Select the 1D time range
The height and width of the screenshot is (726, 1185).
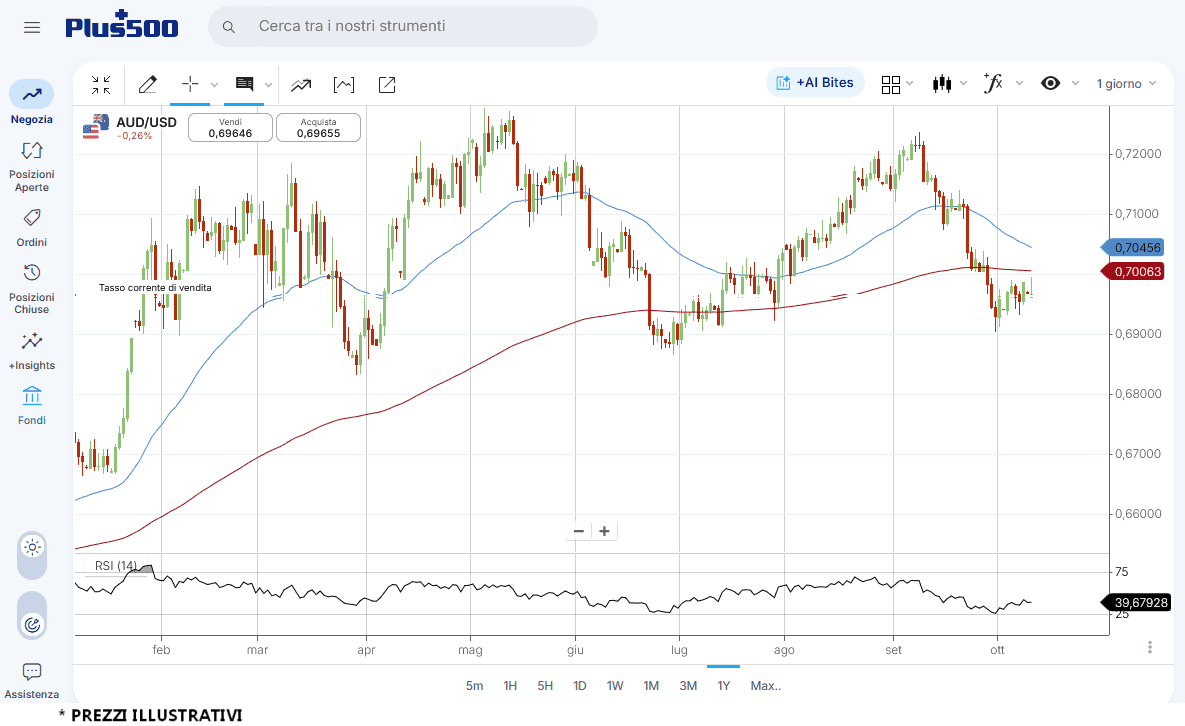580,686
